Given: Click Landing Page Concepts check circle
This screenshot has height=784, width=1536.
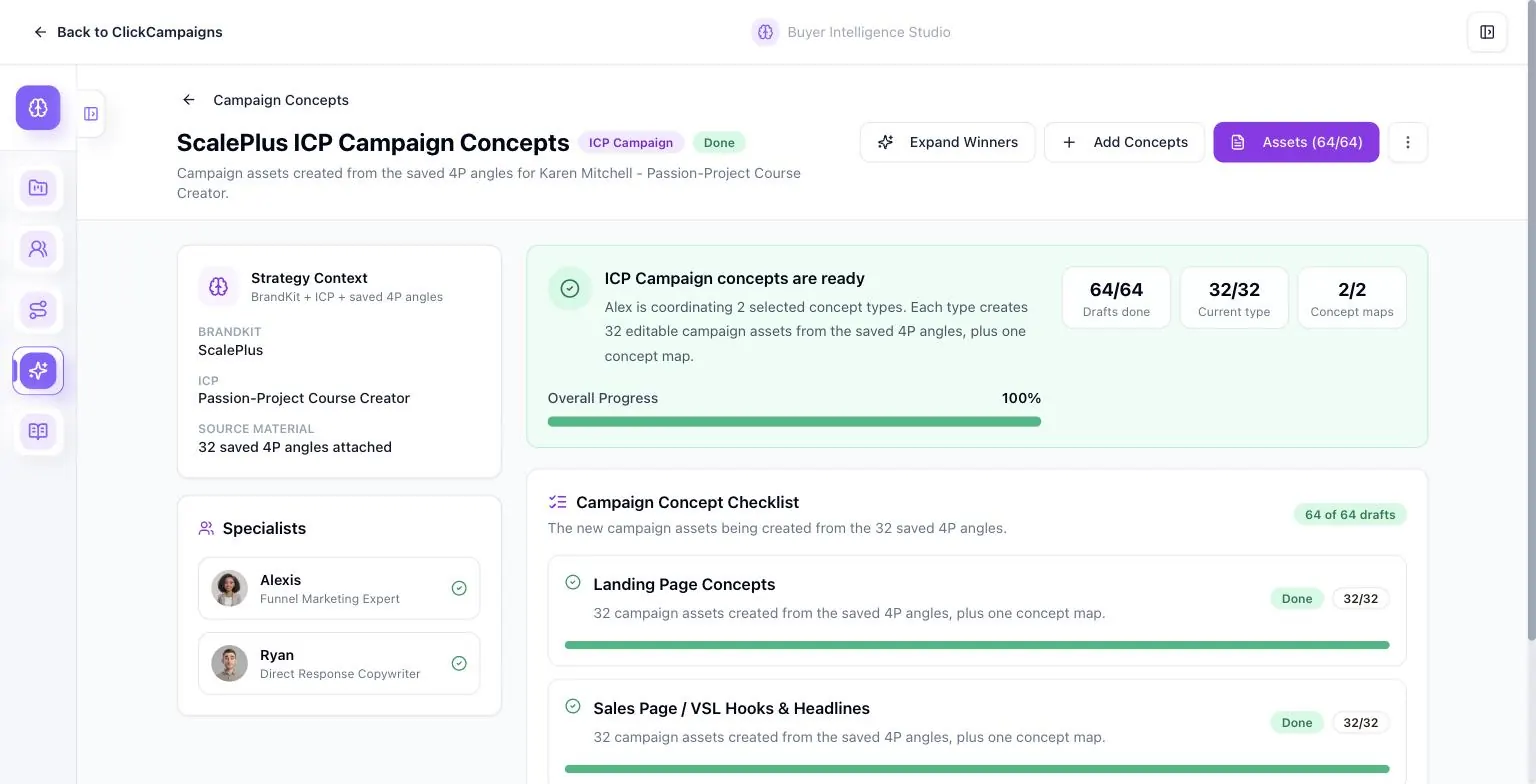Looking at the screenshot, I should [573, 582].
